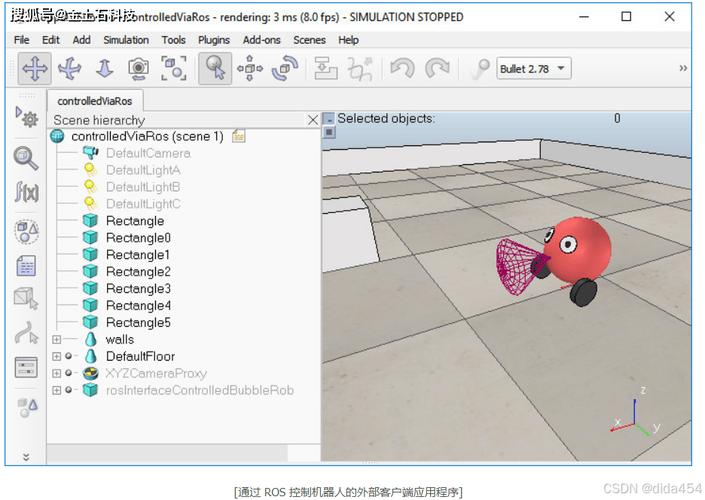Open the user parameters f(x) icon

click(x=26, y=192)
